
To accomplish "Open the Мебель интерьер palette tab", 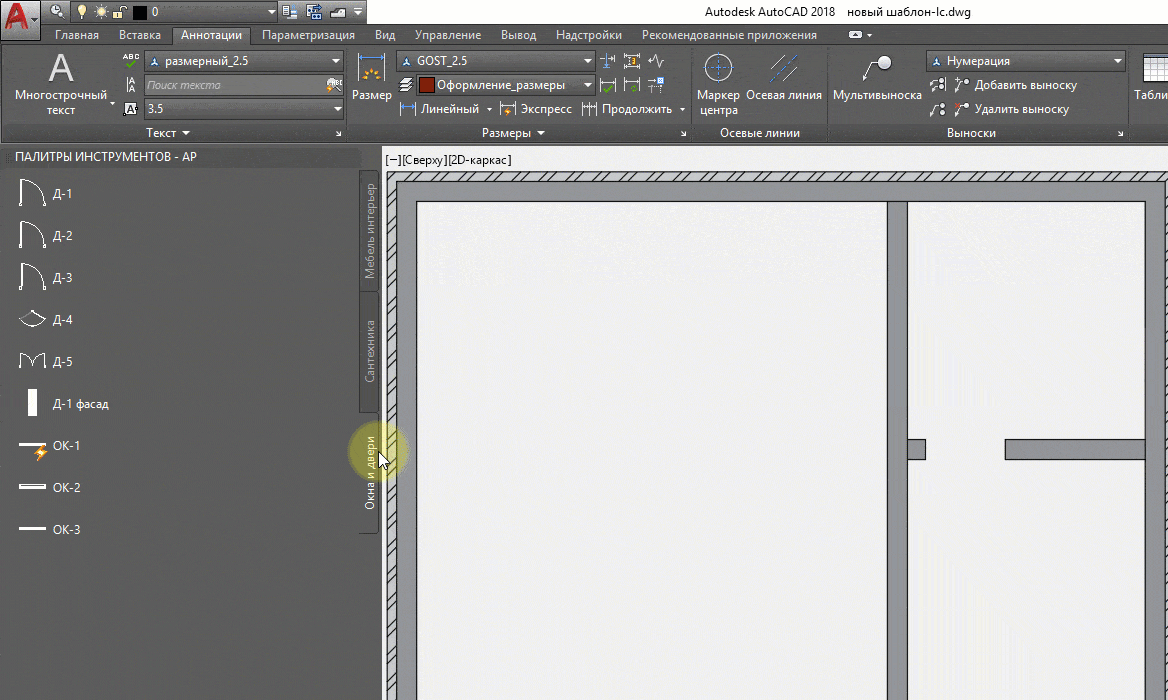I will [x=369, y=231].
